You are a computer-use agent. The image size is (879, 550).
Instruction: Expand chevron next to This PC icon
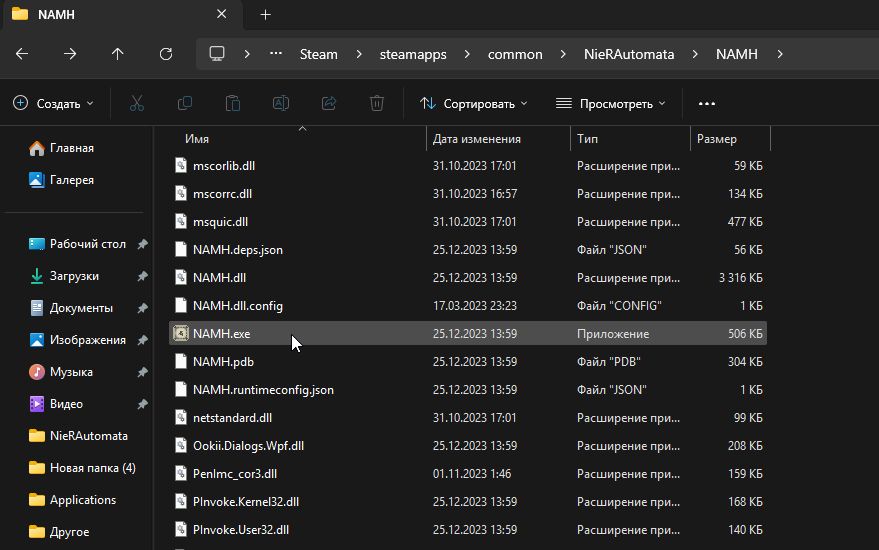point(247,54)
